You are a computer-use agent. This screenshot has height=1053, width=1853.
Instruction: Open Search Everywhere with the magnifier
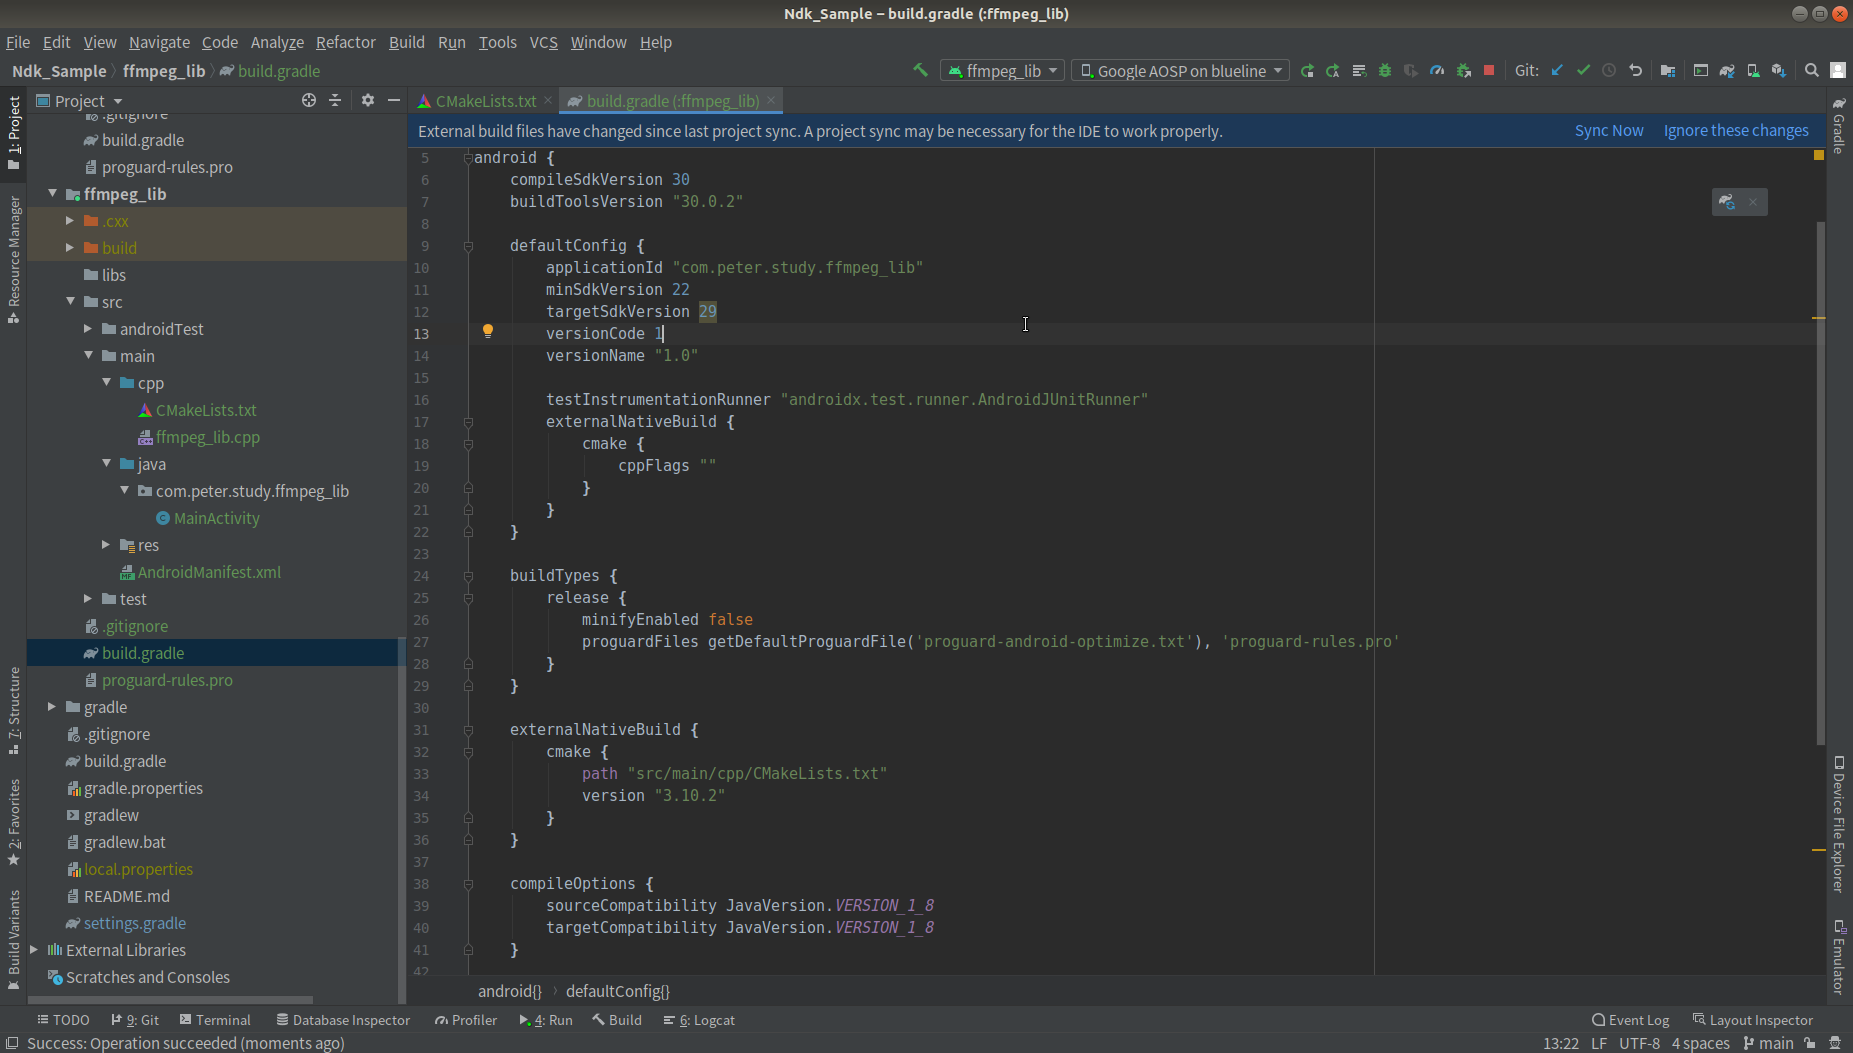[1811, 70]
